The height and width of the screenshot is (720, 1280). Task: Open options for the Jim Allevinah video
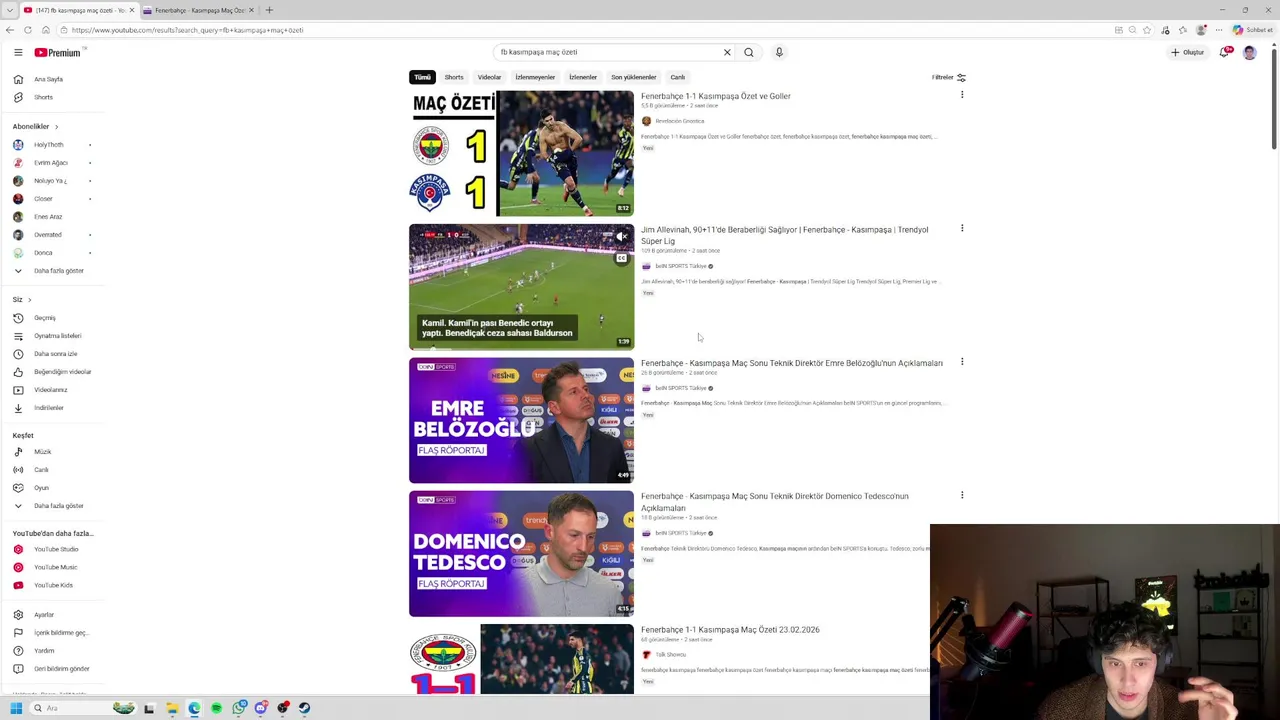tap(962, 228)
